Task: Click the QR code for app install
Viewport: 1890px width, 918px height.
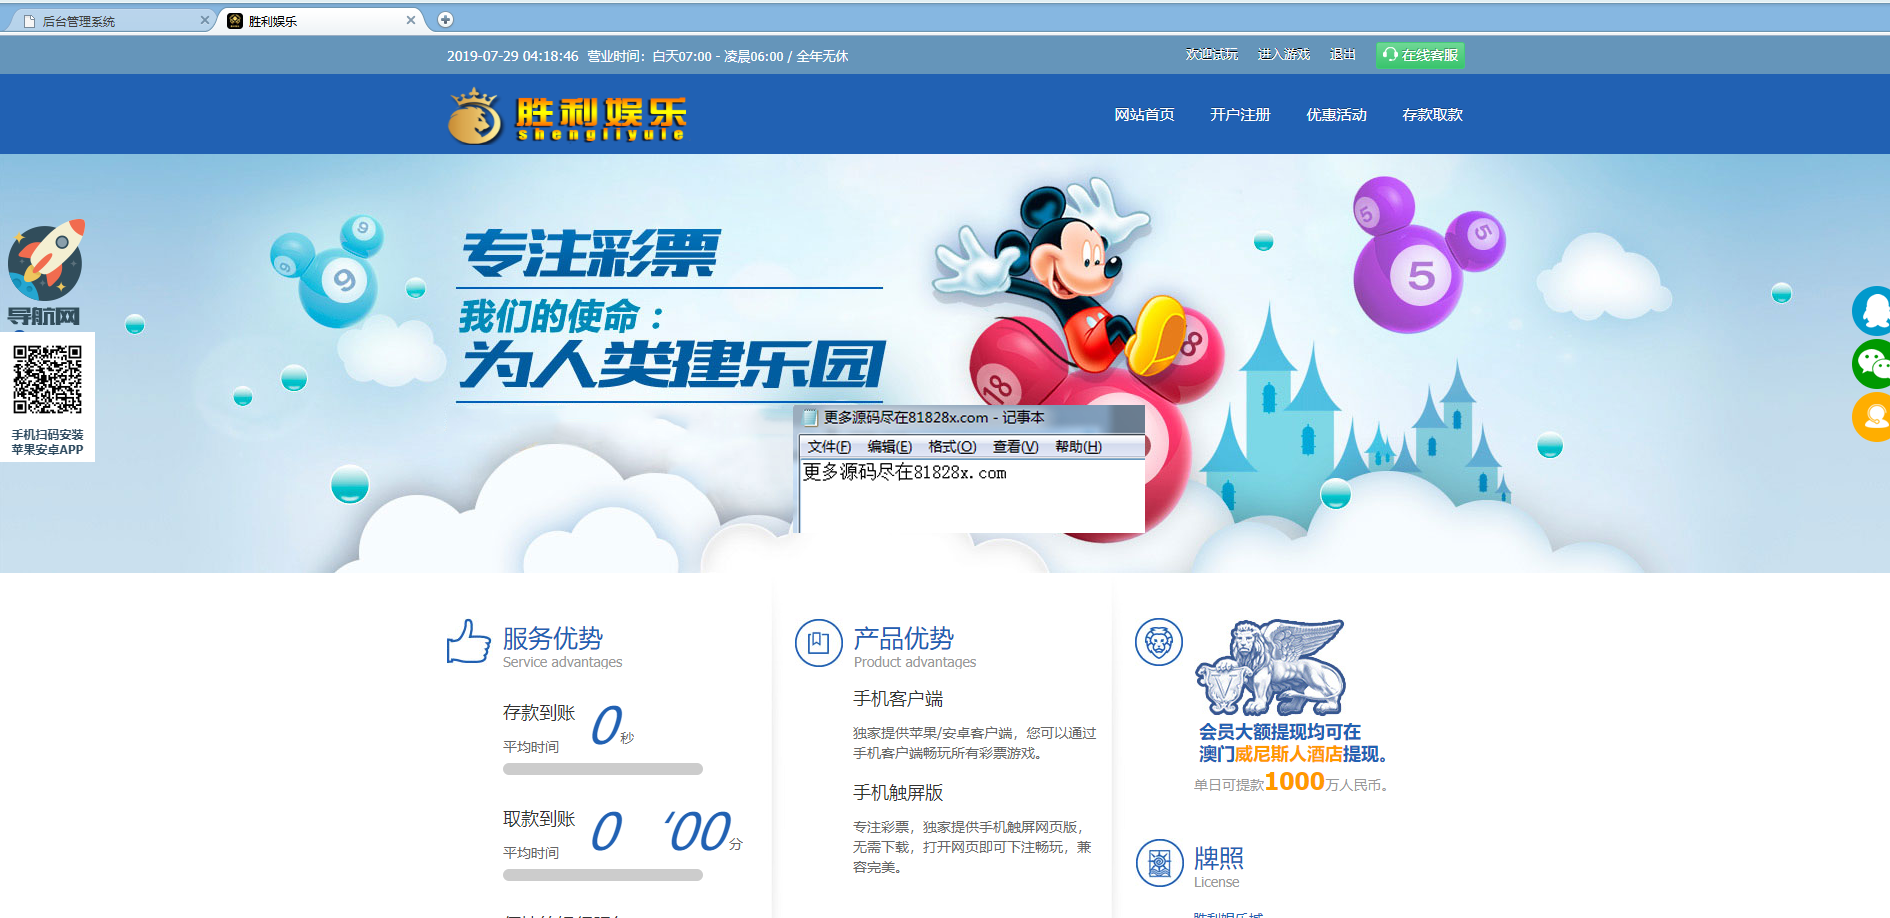Action: click(x=47, y=380)
